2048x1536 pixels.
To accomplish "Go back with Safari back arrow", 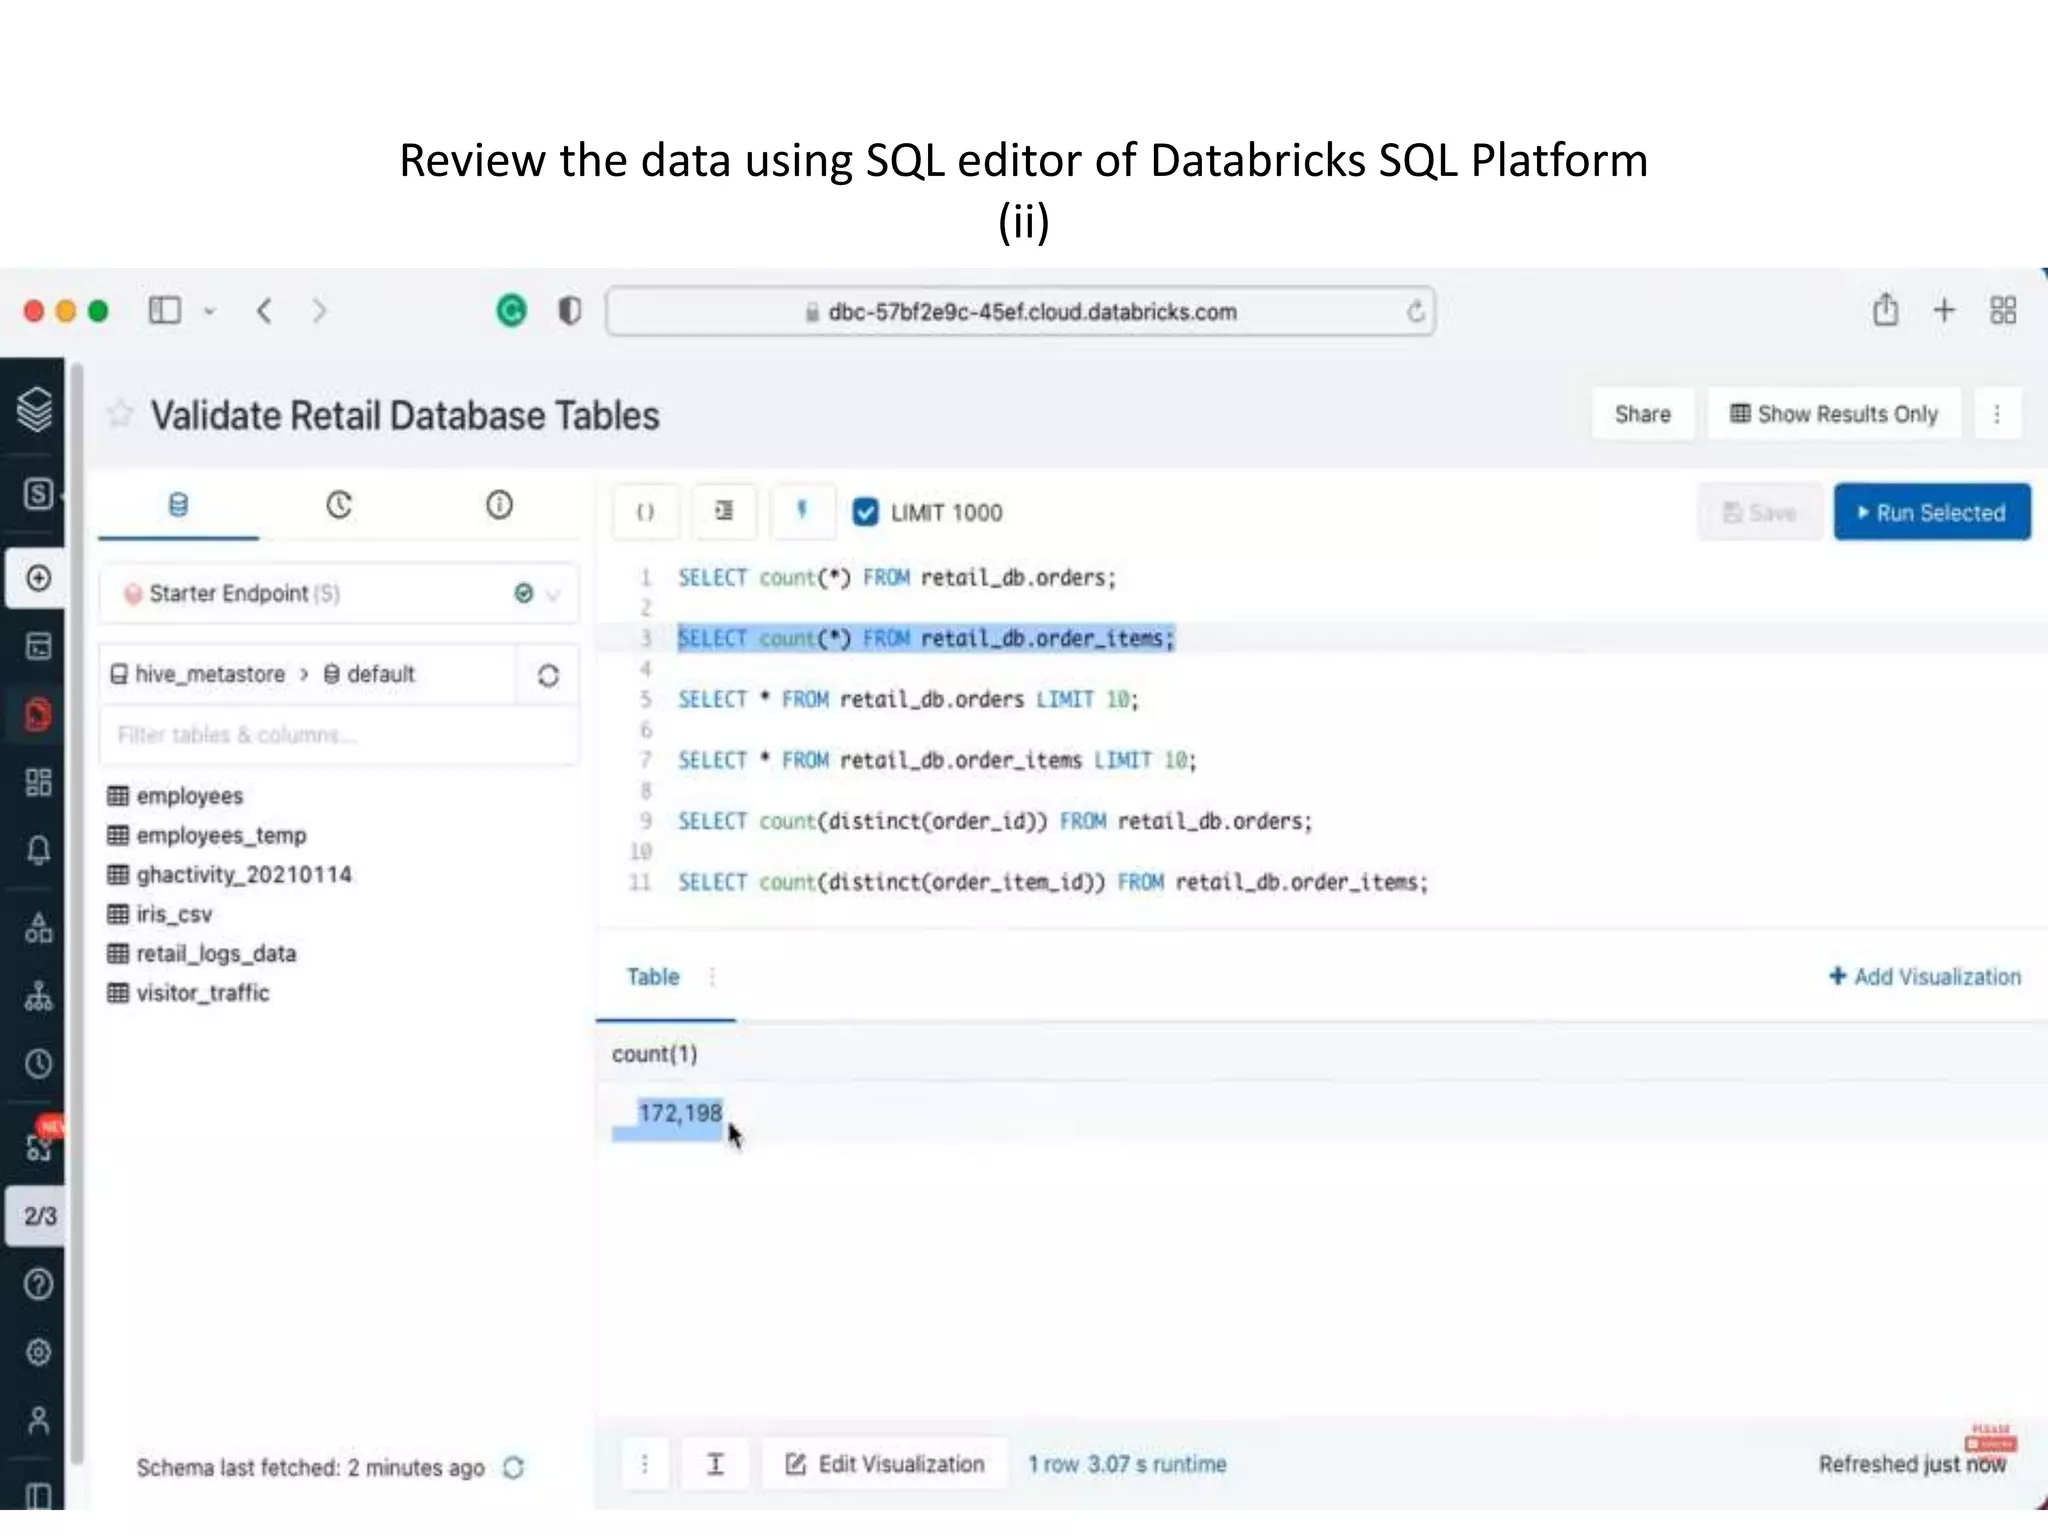I will click(x=264, y=311).
